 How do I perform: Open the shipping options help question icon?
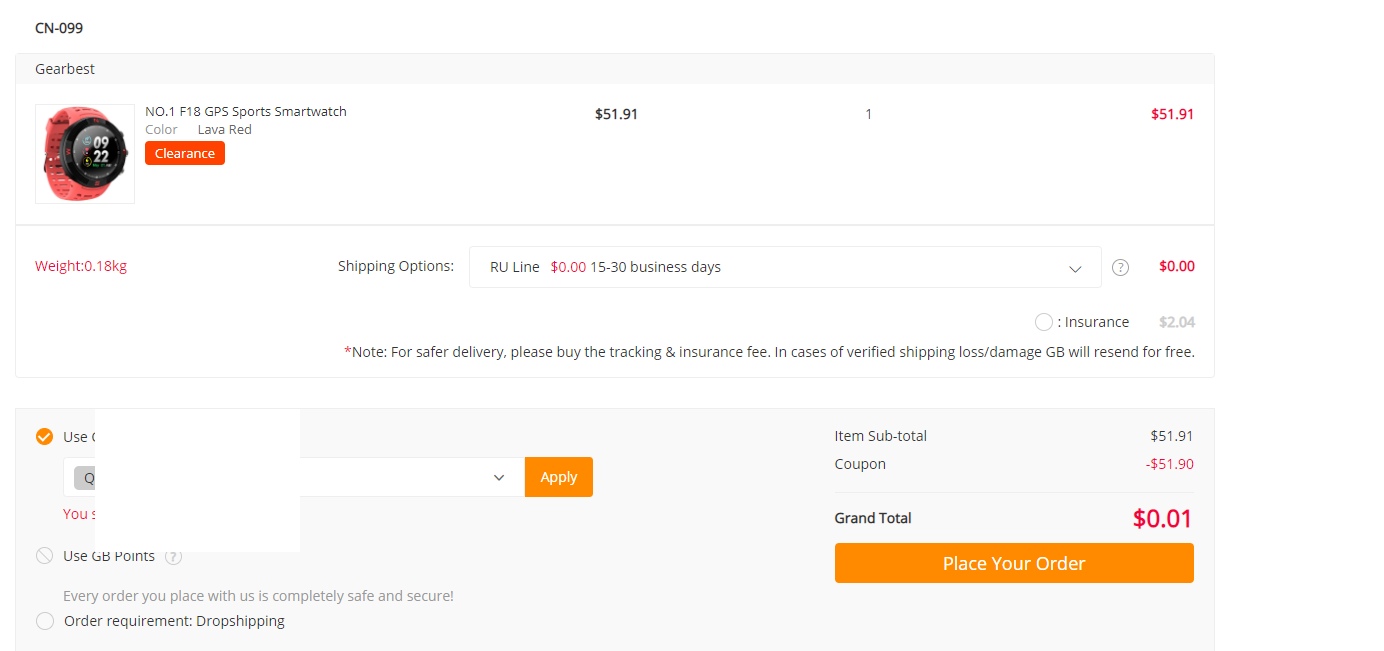[1121, 267]
